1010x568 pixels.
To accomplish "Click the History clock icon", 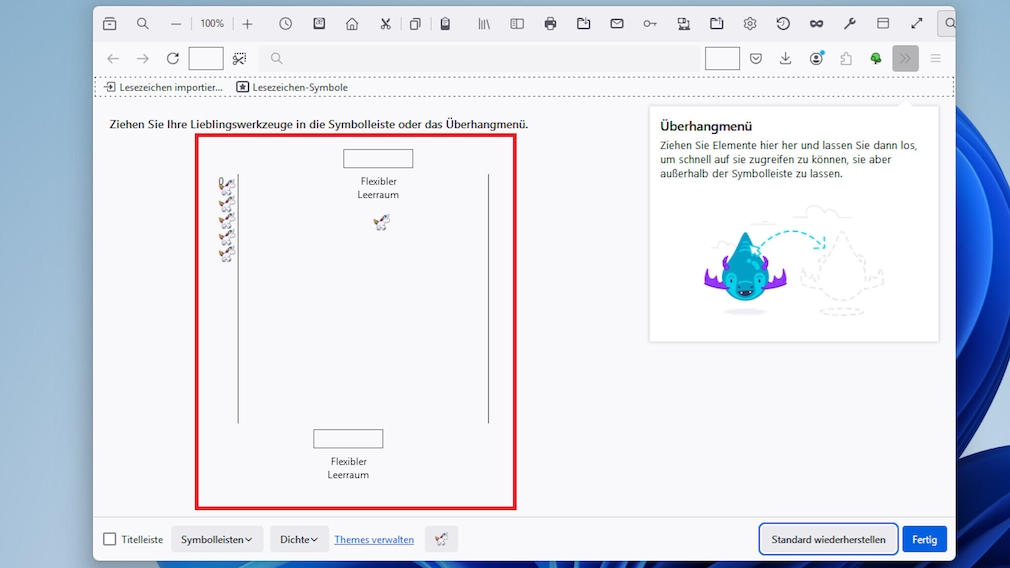I will point(285,23).
